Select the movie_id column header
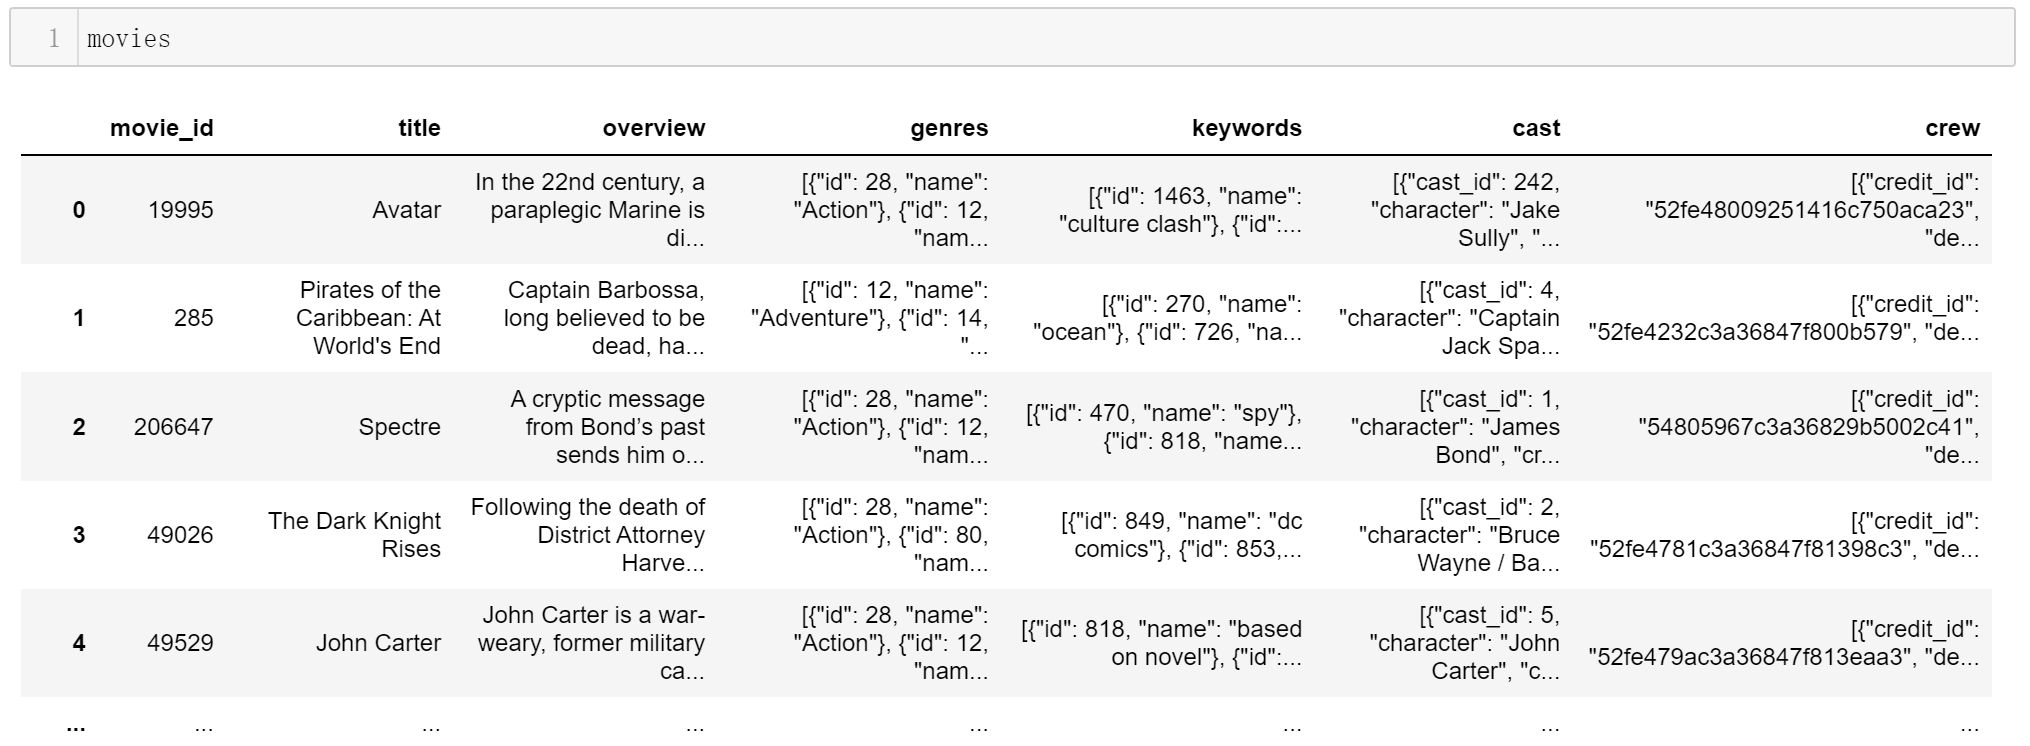 pos(161,128)
